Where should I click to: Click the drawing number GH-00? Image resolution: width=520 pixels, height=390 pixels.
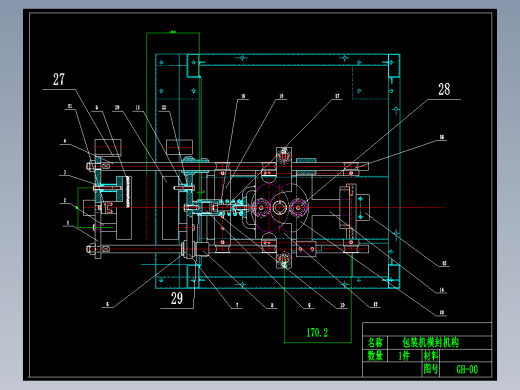point(467,369)
